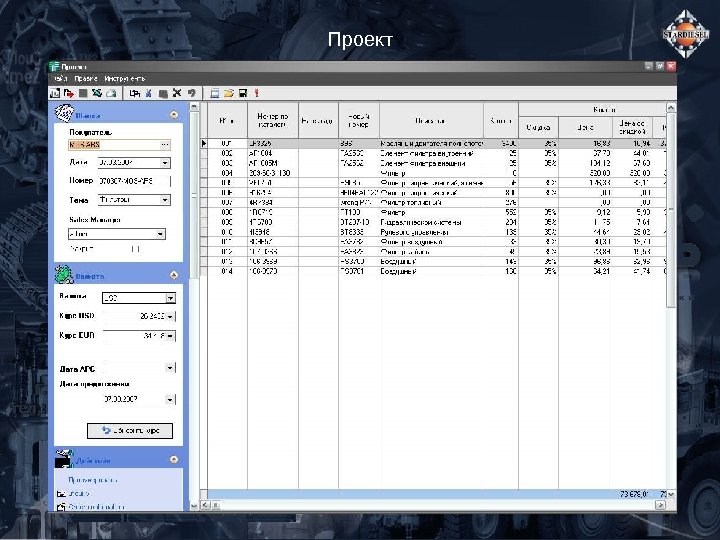
Task: Open the Дата предложения date dropdown
Action: (x=170, y=399)
